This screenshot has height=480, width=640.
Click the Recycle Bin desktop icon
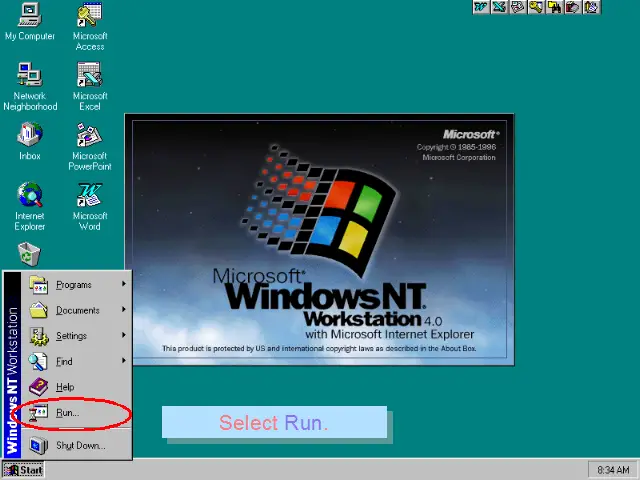coord(29,254)
